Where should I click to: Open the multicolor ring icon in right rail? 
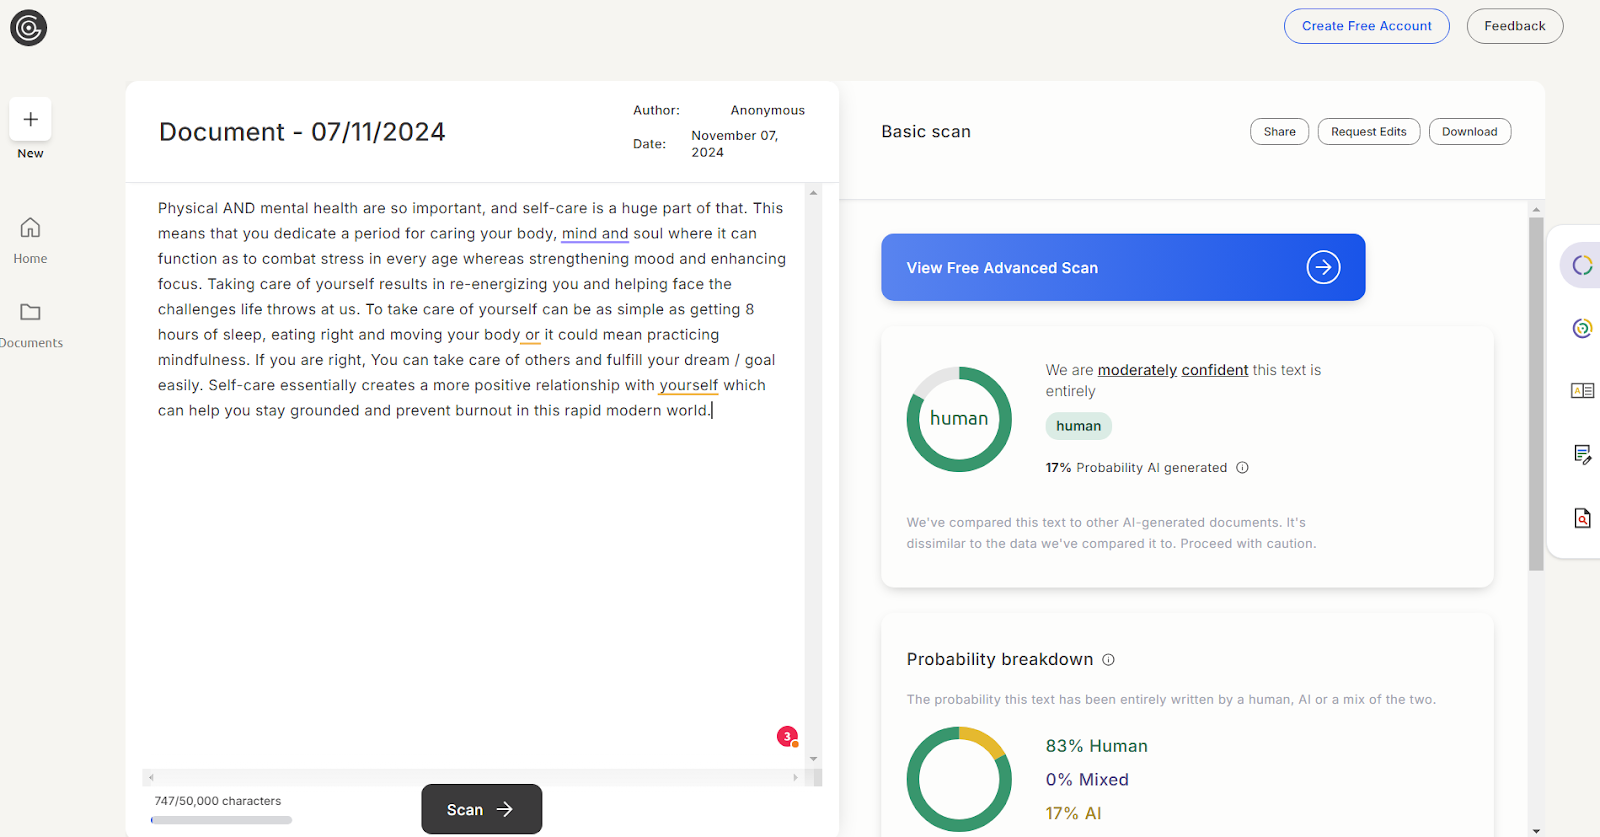(x=1582, y=328)
